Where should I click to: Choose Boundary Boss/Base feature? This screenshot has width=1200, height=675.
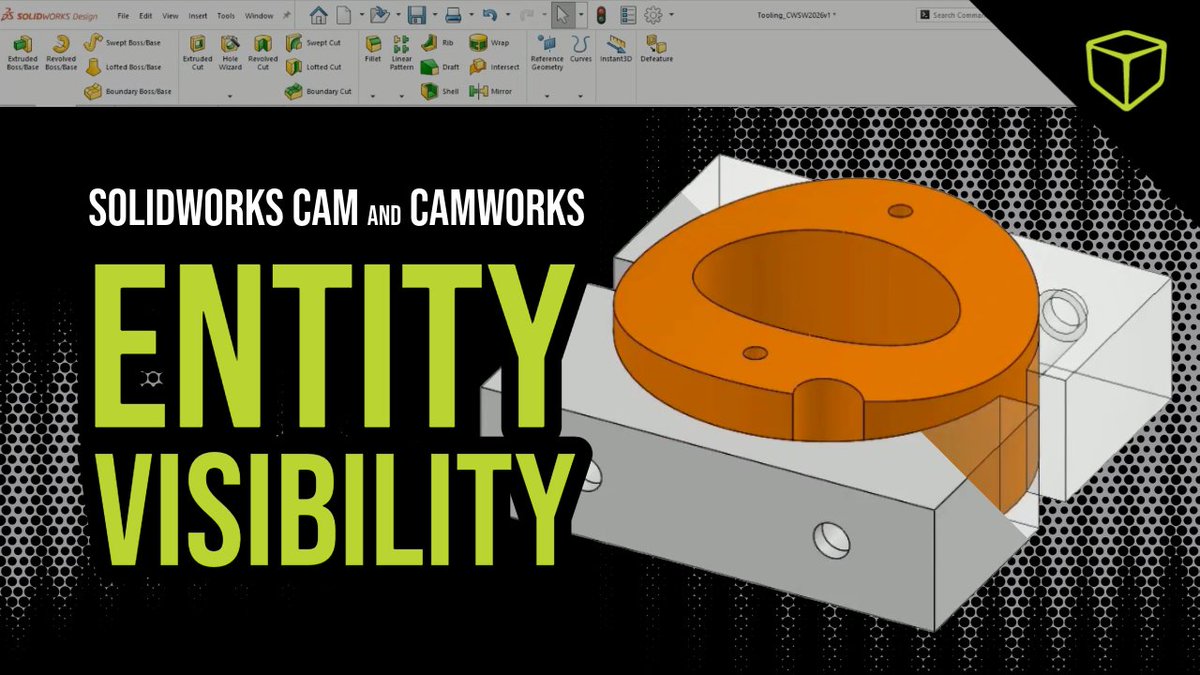pos(127,91)
